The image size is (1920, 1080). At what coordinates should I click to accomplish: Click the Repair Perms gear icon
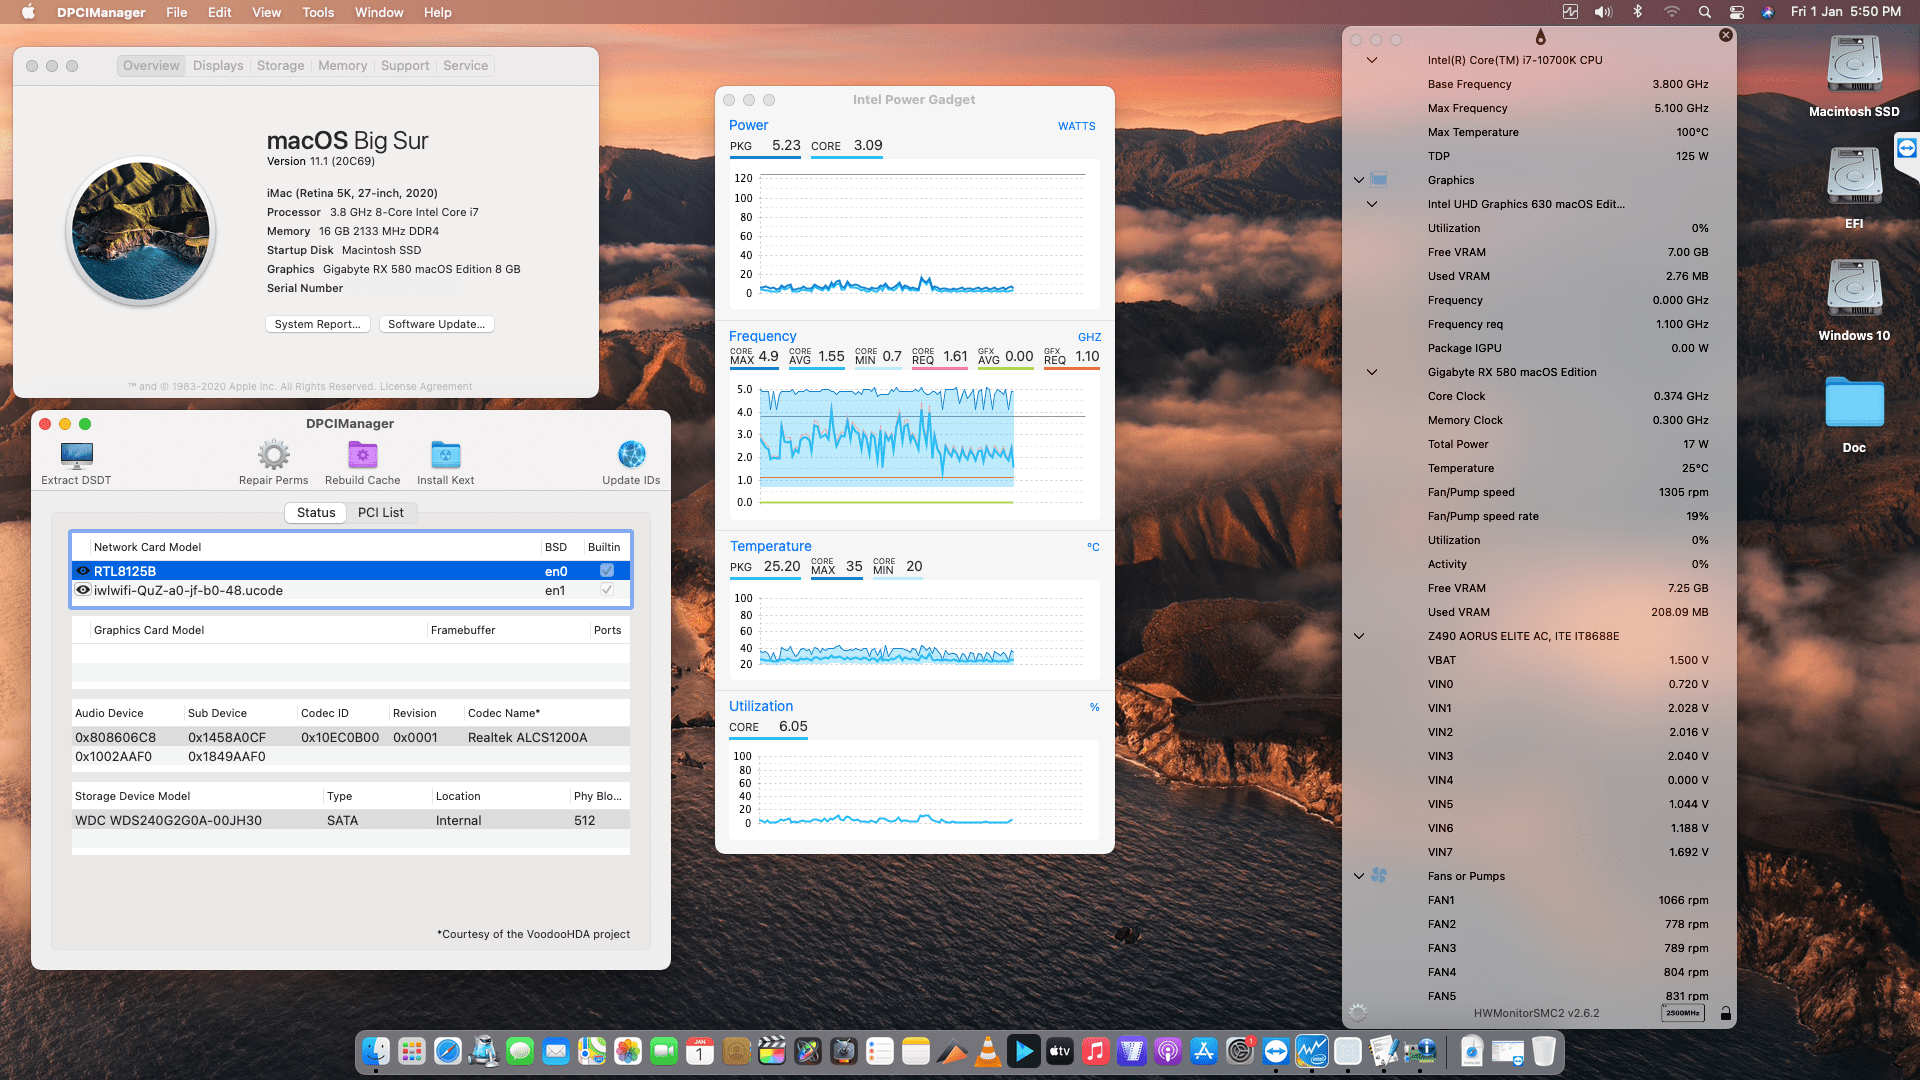[273, 455]
